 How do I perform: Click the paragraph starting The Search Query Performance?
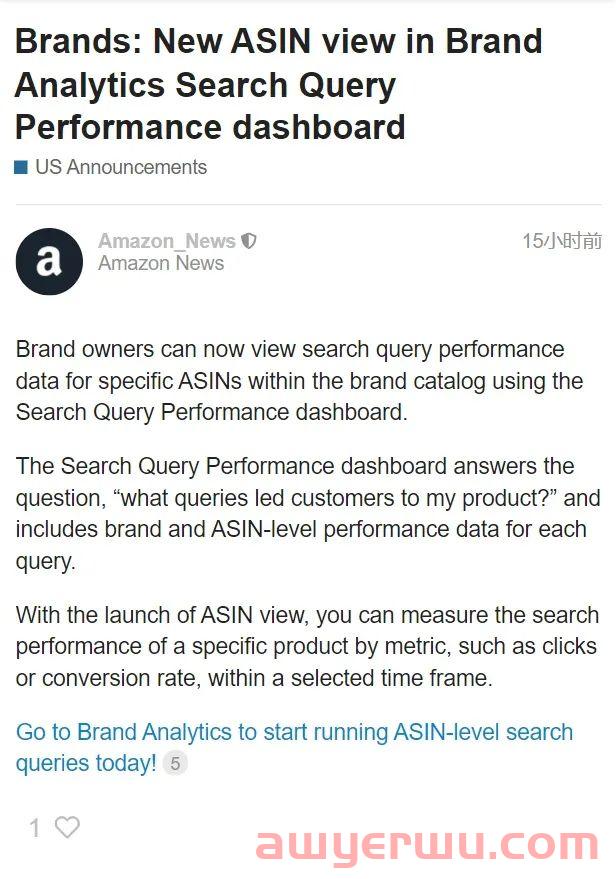point(308,513)
